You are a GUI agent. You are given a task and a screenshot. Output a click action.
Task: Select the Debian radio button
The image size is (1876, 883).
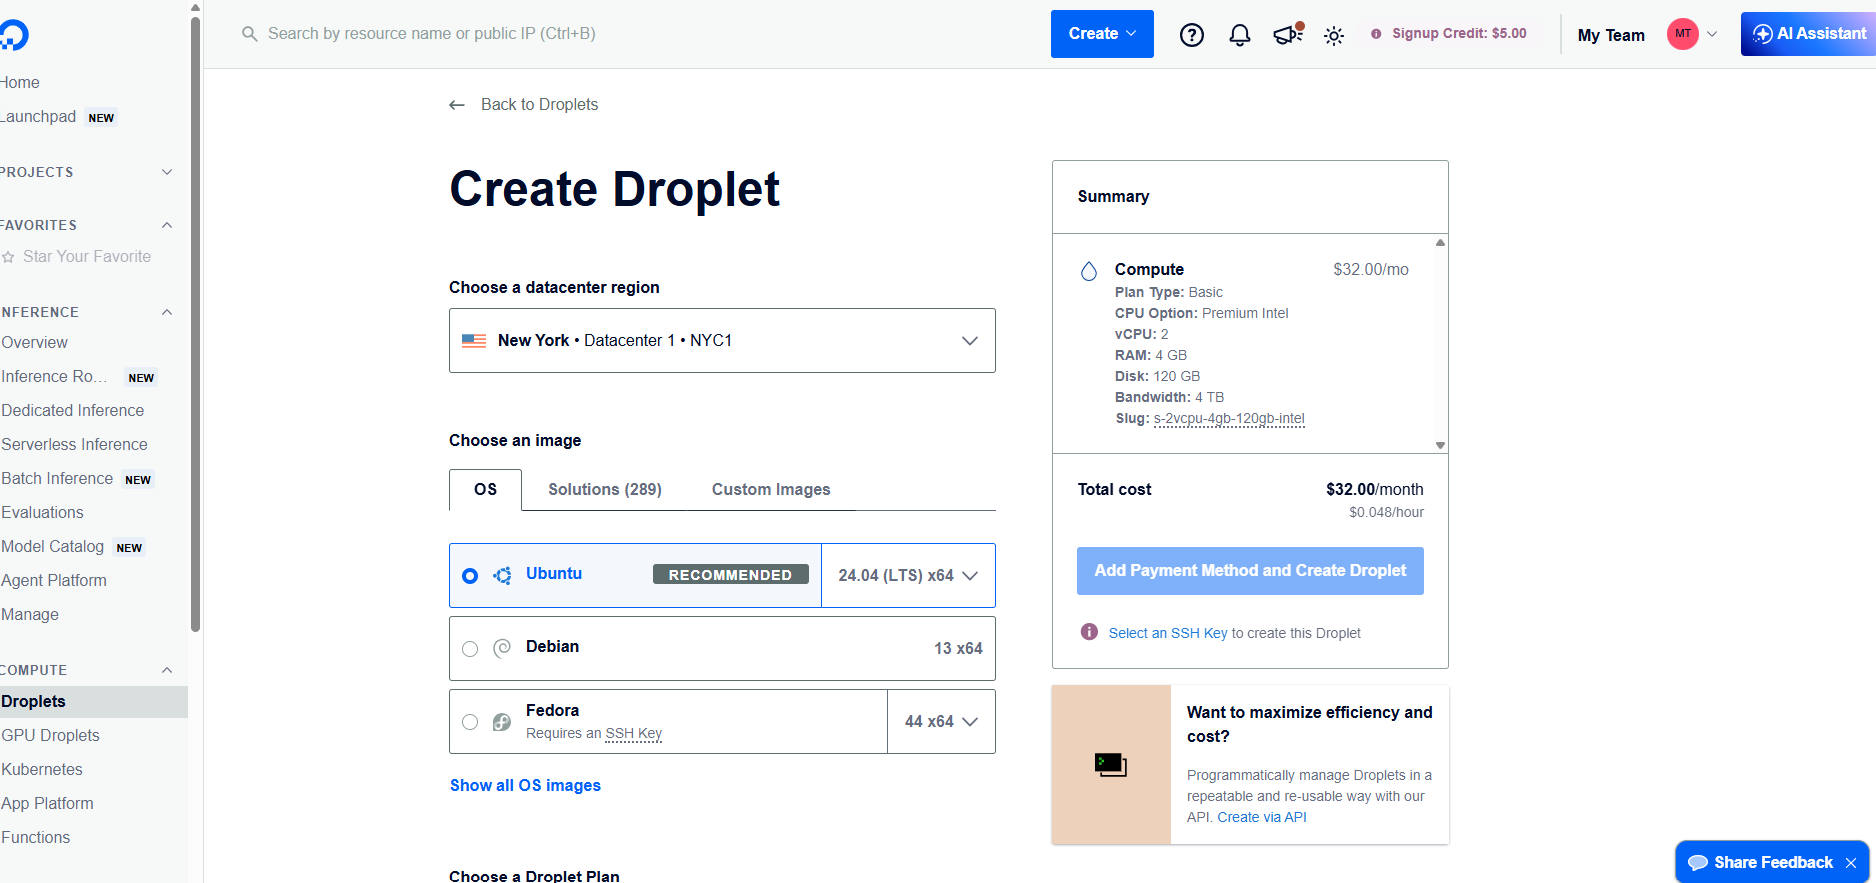click(x=470, y=649)
